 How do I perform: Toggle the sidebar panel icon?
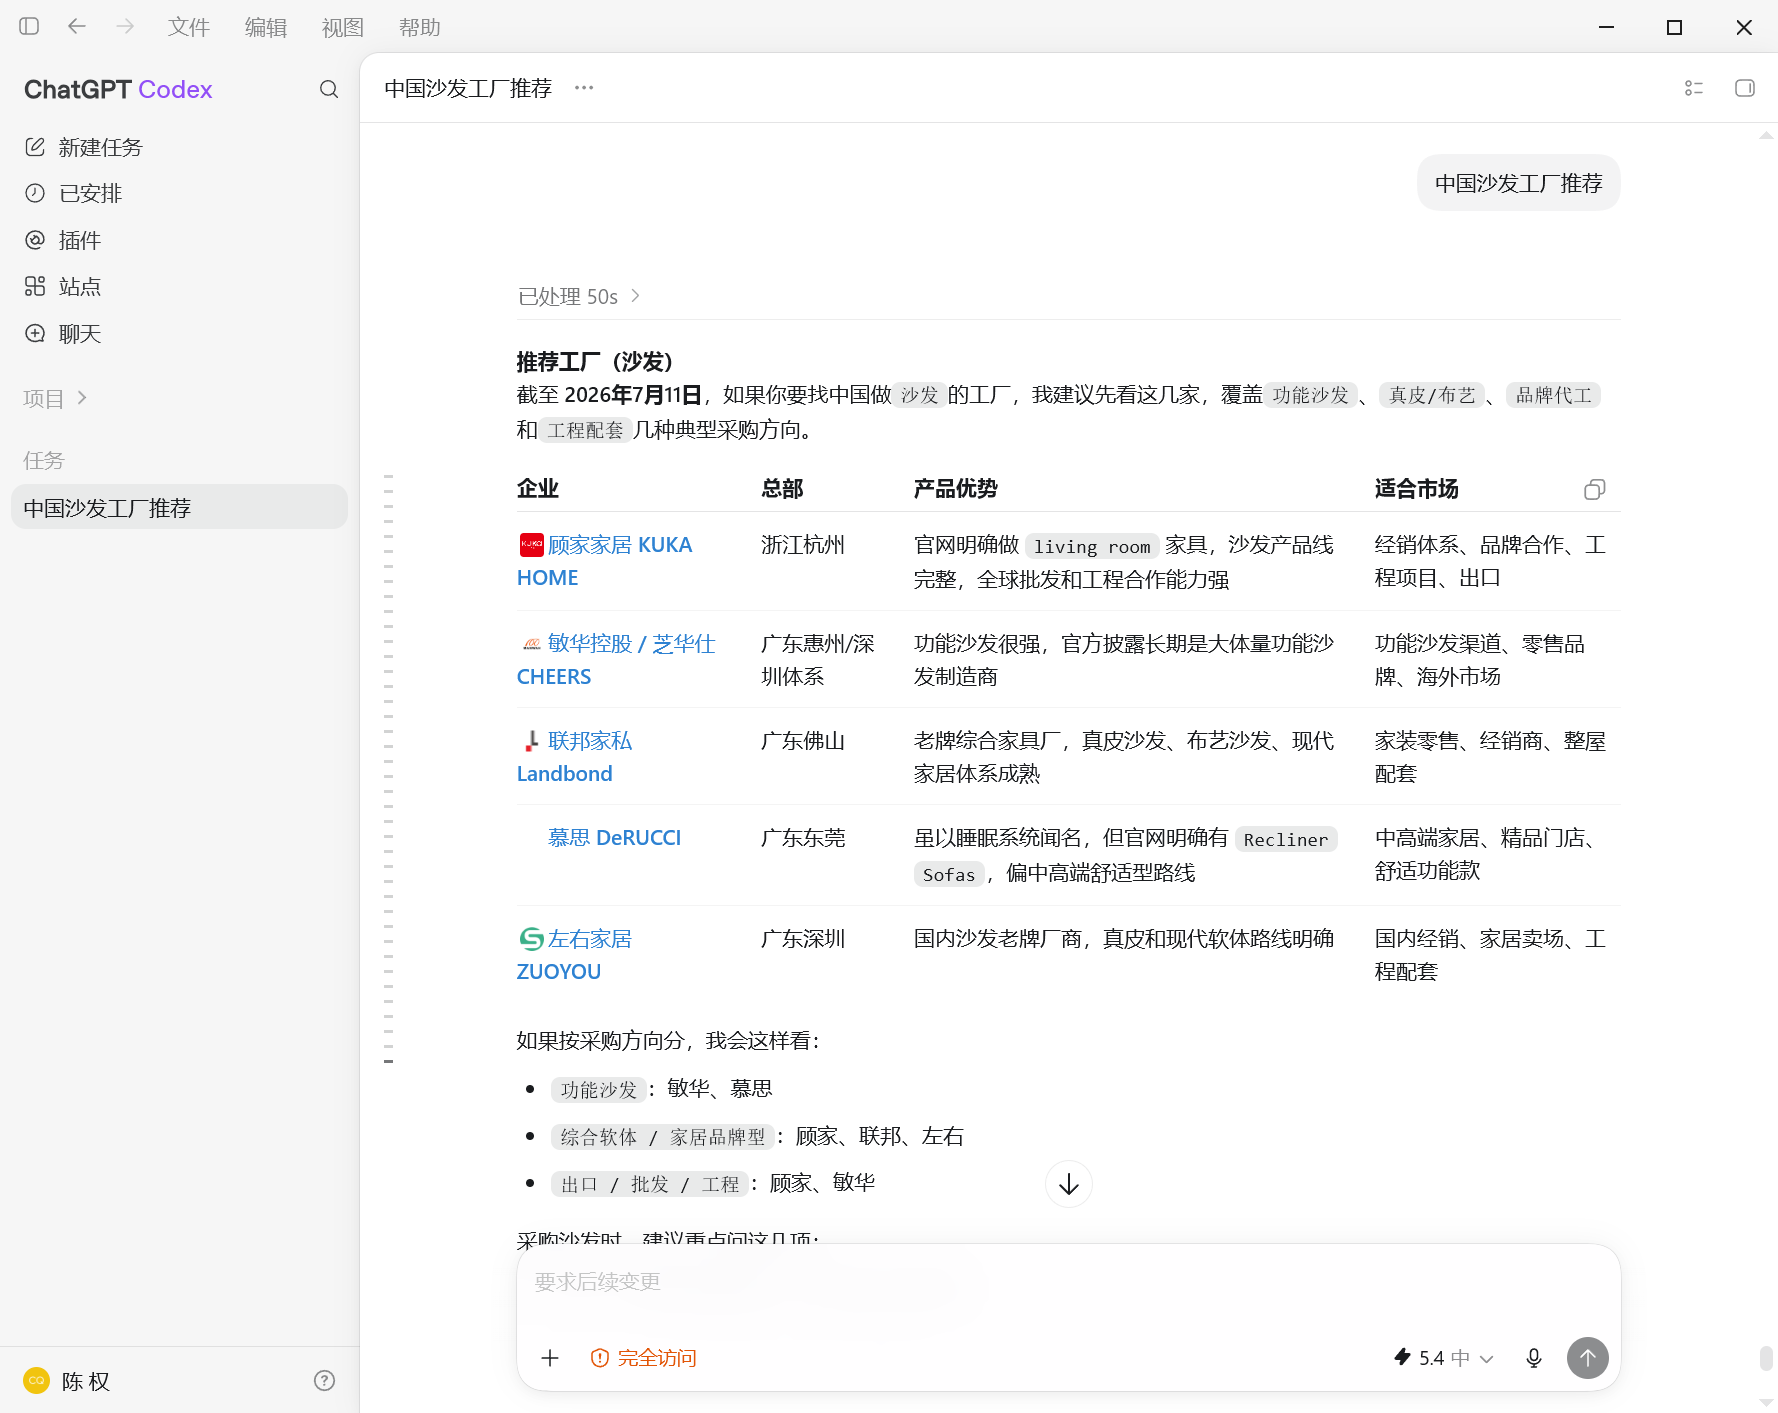(29, 27)
